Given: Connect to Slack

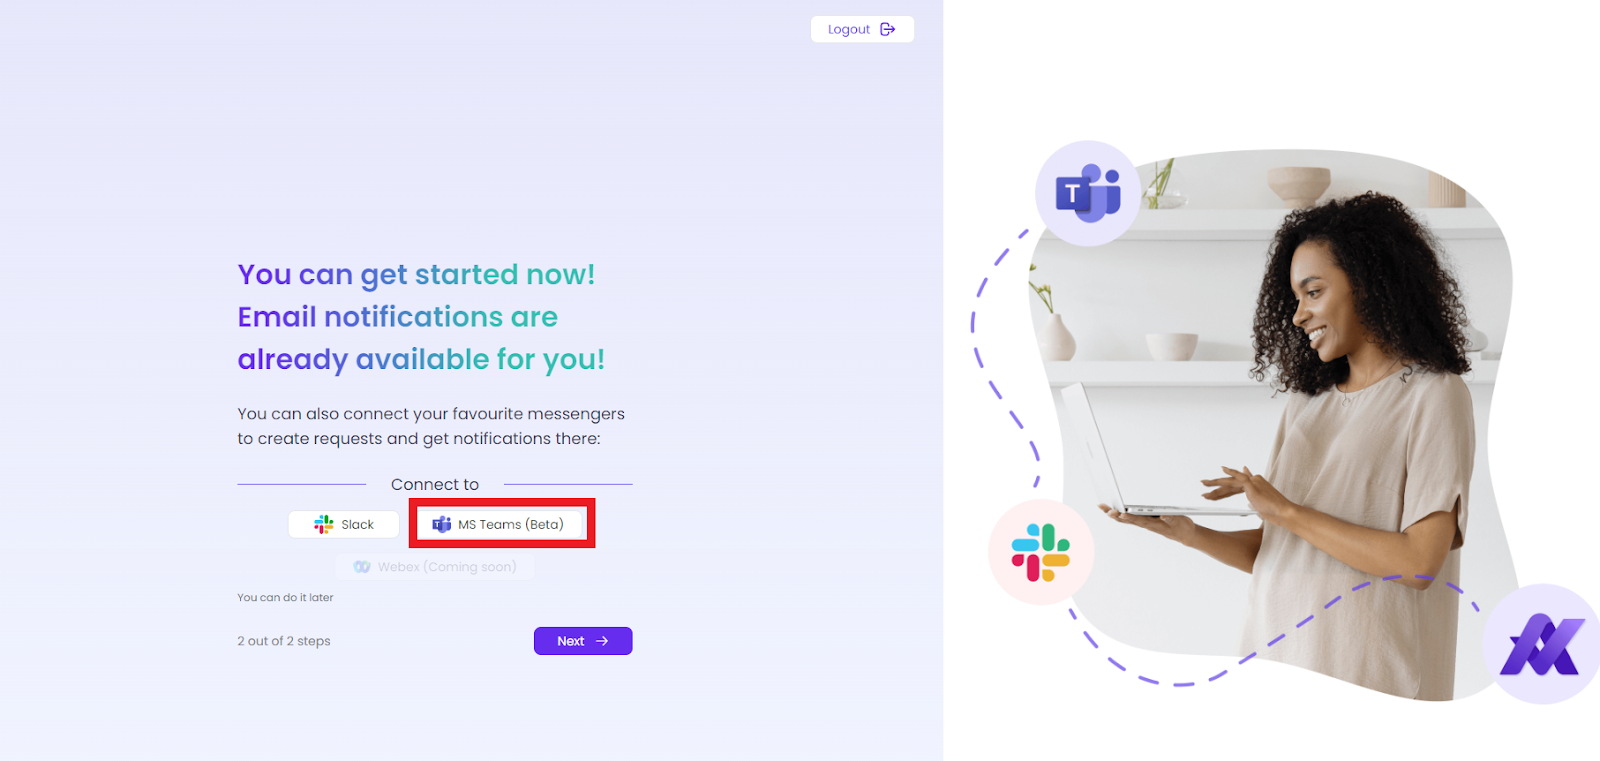Looking at the screenshot, I should [x=344, y=524].
